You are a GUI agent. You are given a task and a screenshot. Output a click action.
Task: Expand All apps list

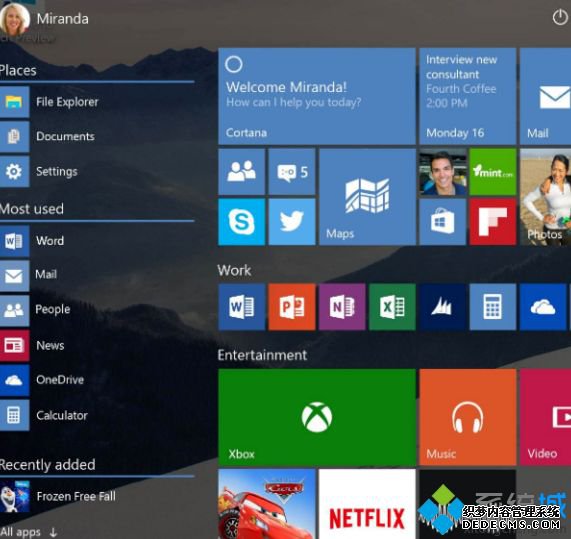(x=29, y=532)
